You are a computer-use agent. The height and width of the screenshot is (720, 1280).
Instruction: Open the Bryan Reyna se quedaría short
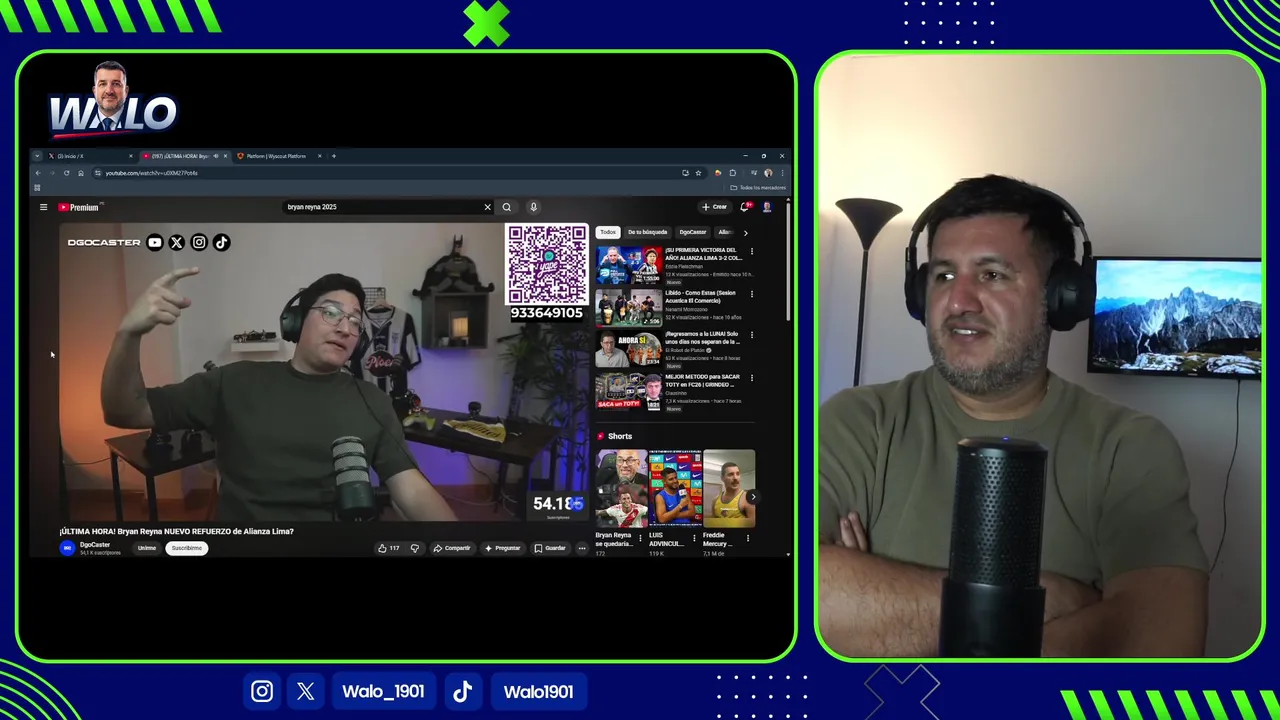click(621, 488)
